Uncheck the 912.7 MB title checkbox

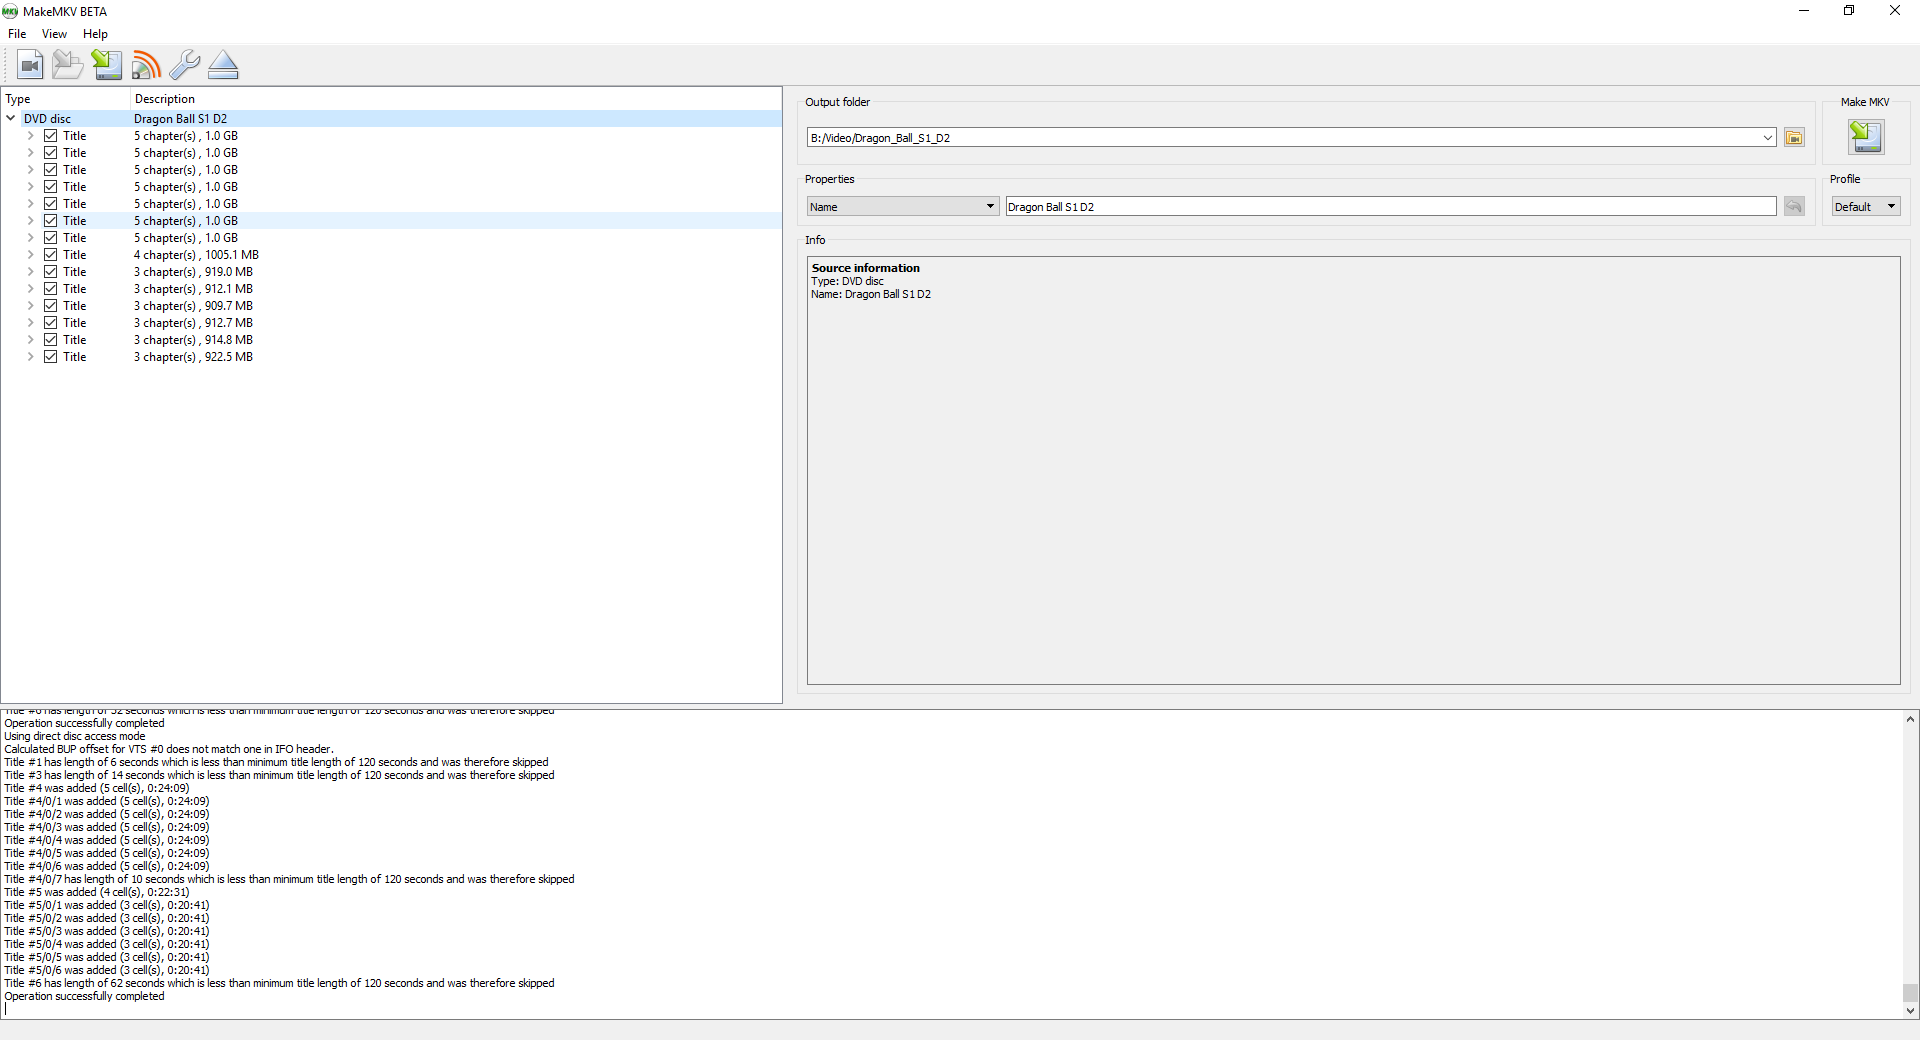point(50,322)
